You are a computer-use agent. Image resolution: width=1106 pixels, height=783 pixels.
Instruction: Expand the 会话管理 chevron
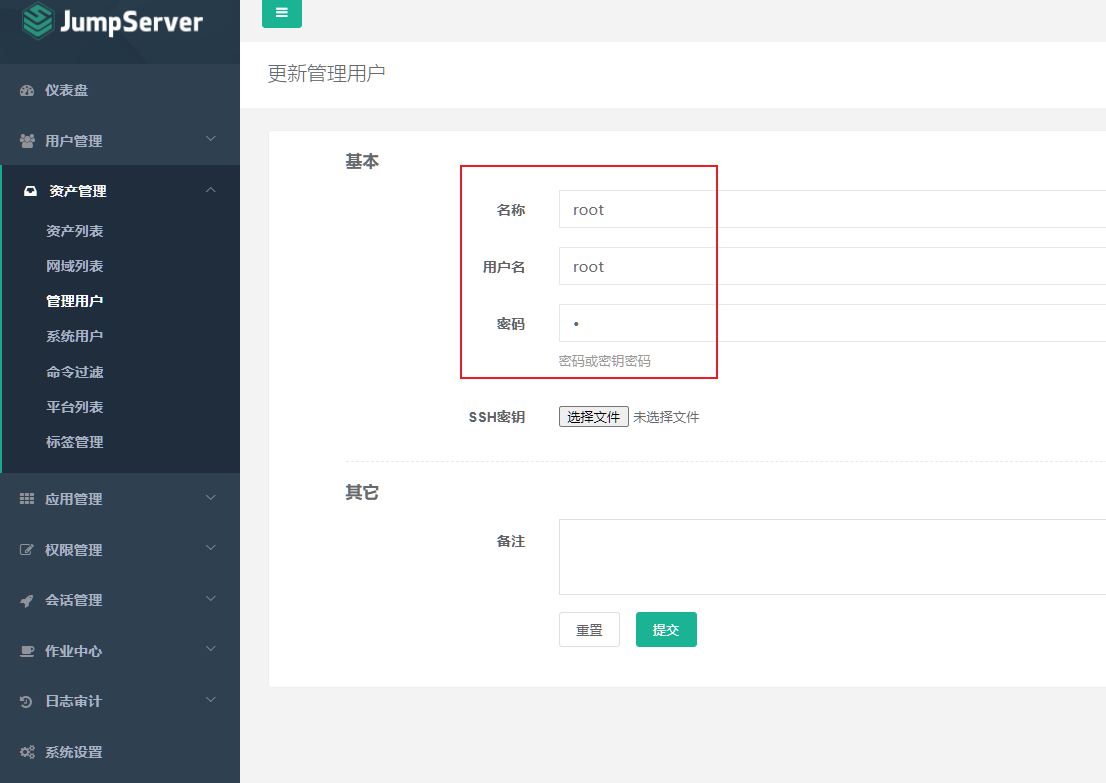tap(210, 599)
